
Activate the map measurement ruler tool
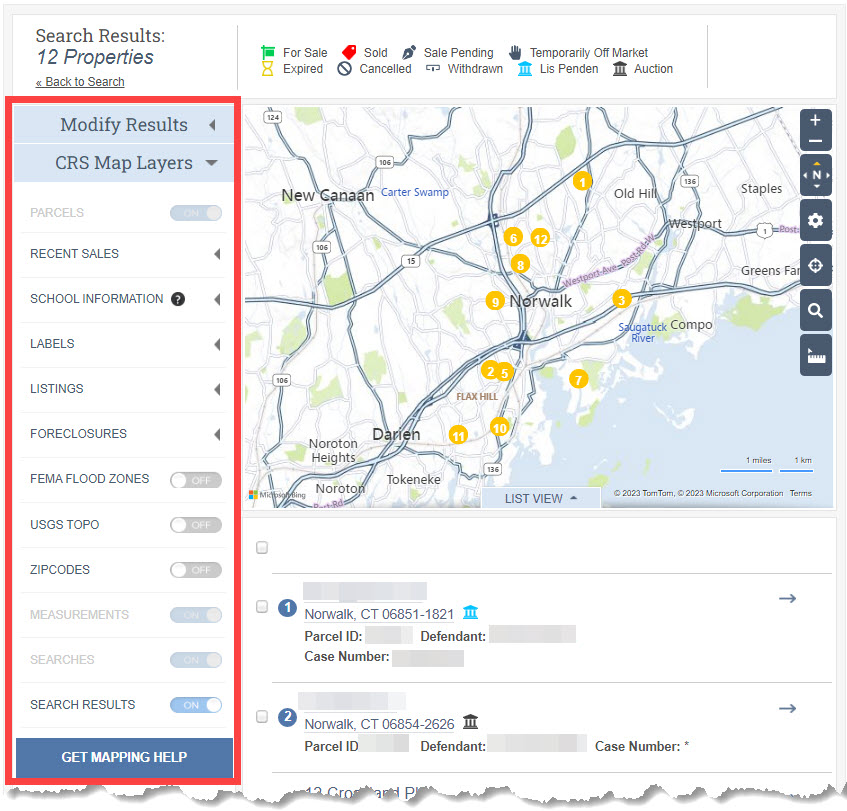[815, 355]
